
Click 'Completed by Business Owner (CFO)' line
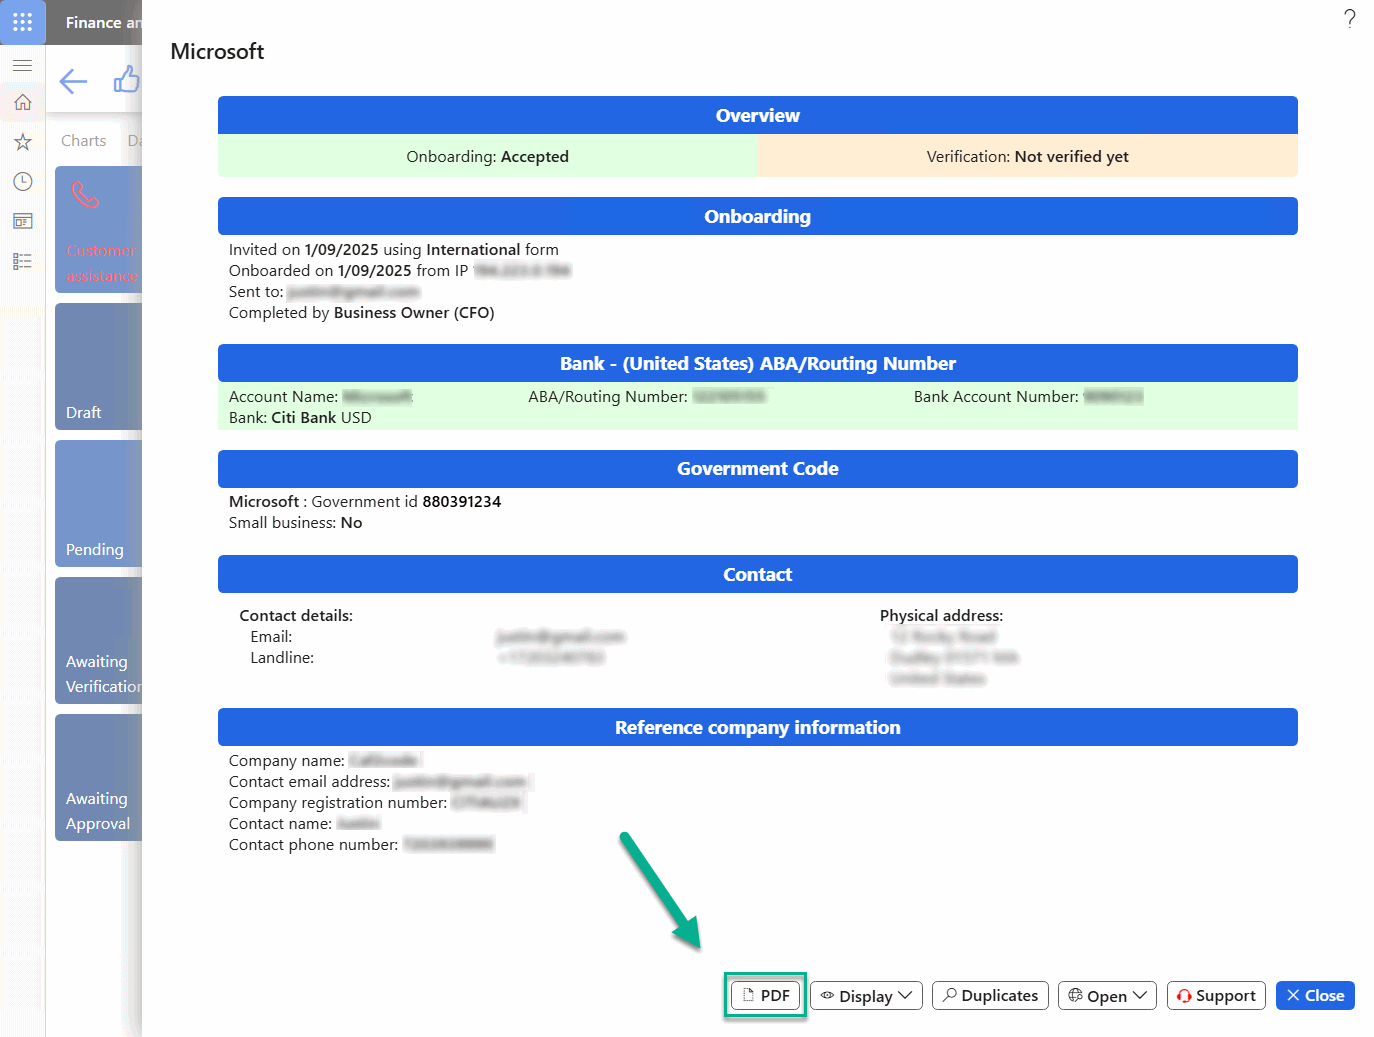(x=362, y=313)
